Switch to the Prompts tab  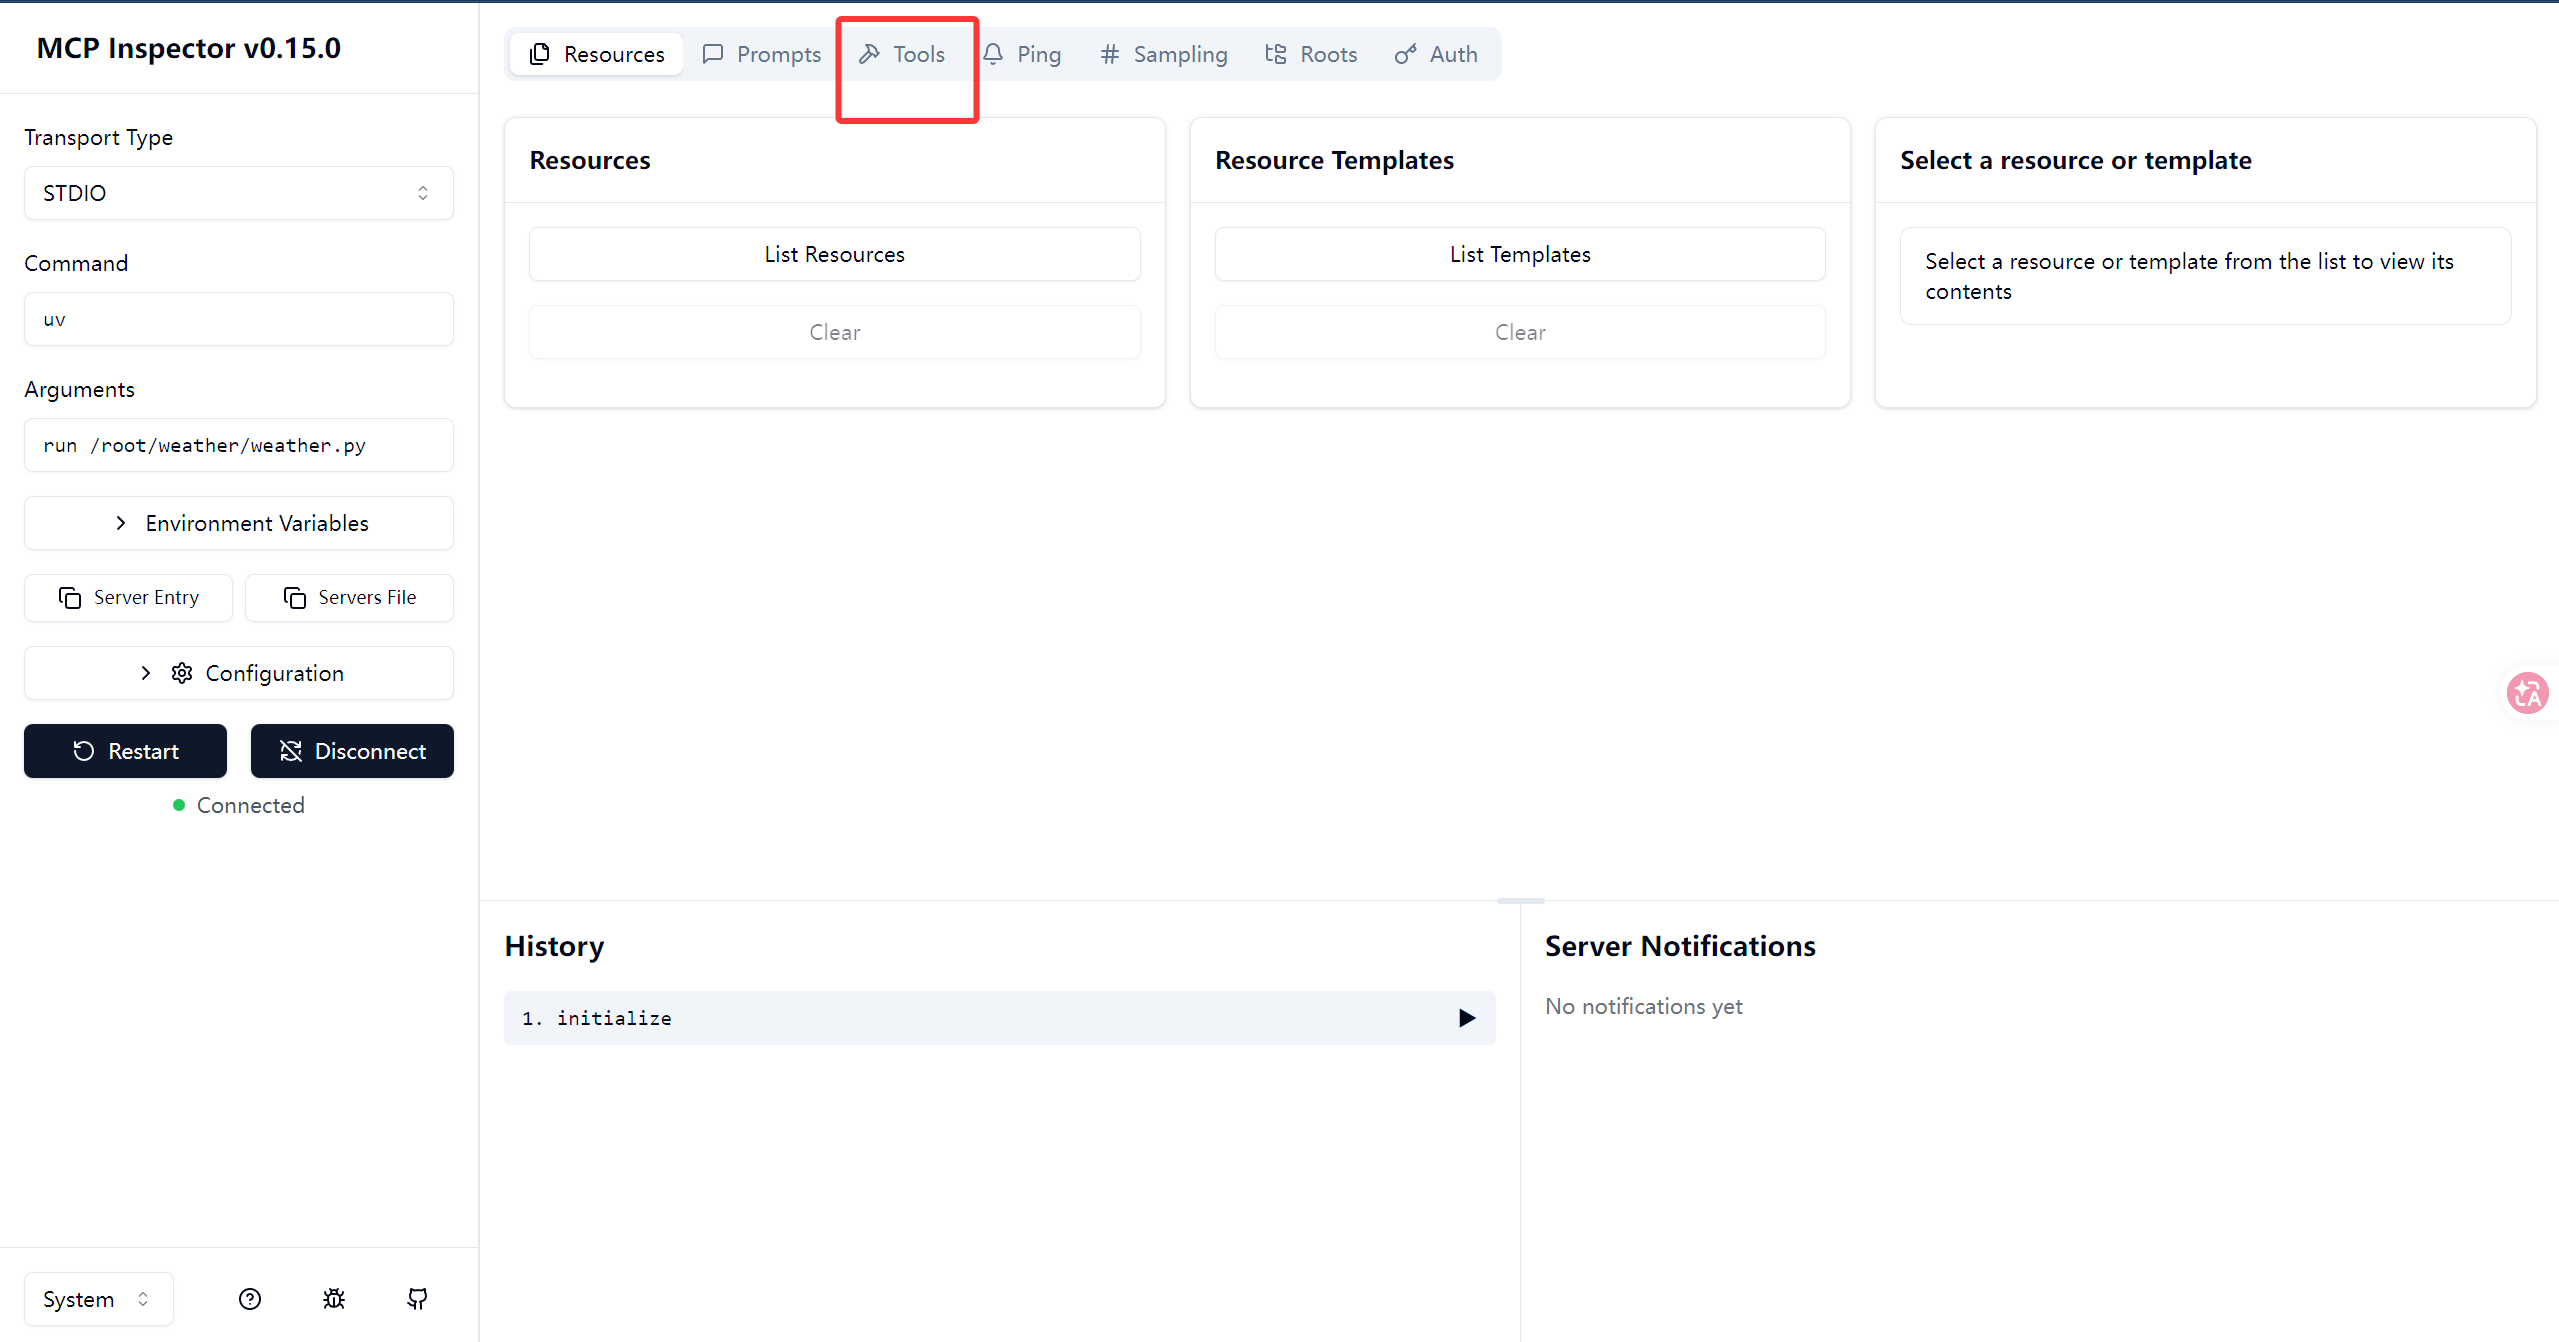[x=762, y=54]
